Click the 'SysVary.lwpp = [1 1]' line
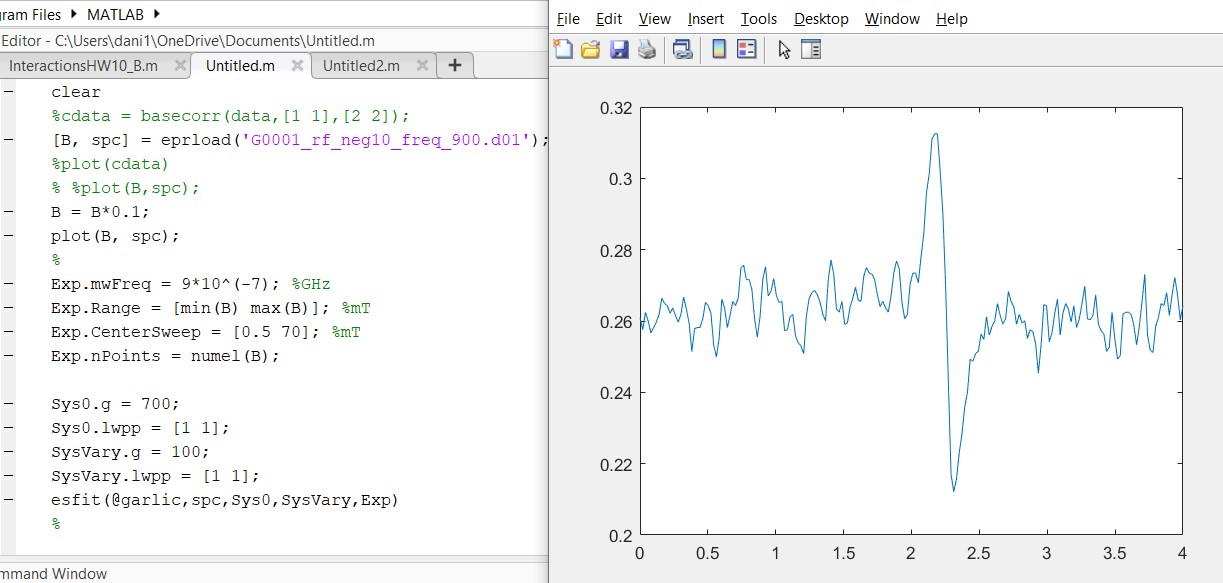 155,476
